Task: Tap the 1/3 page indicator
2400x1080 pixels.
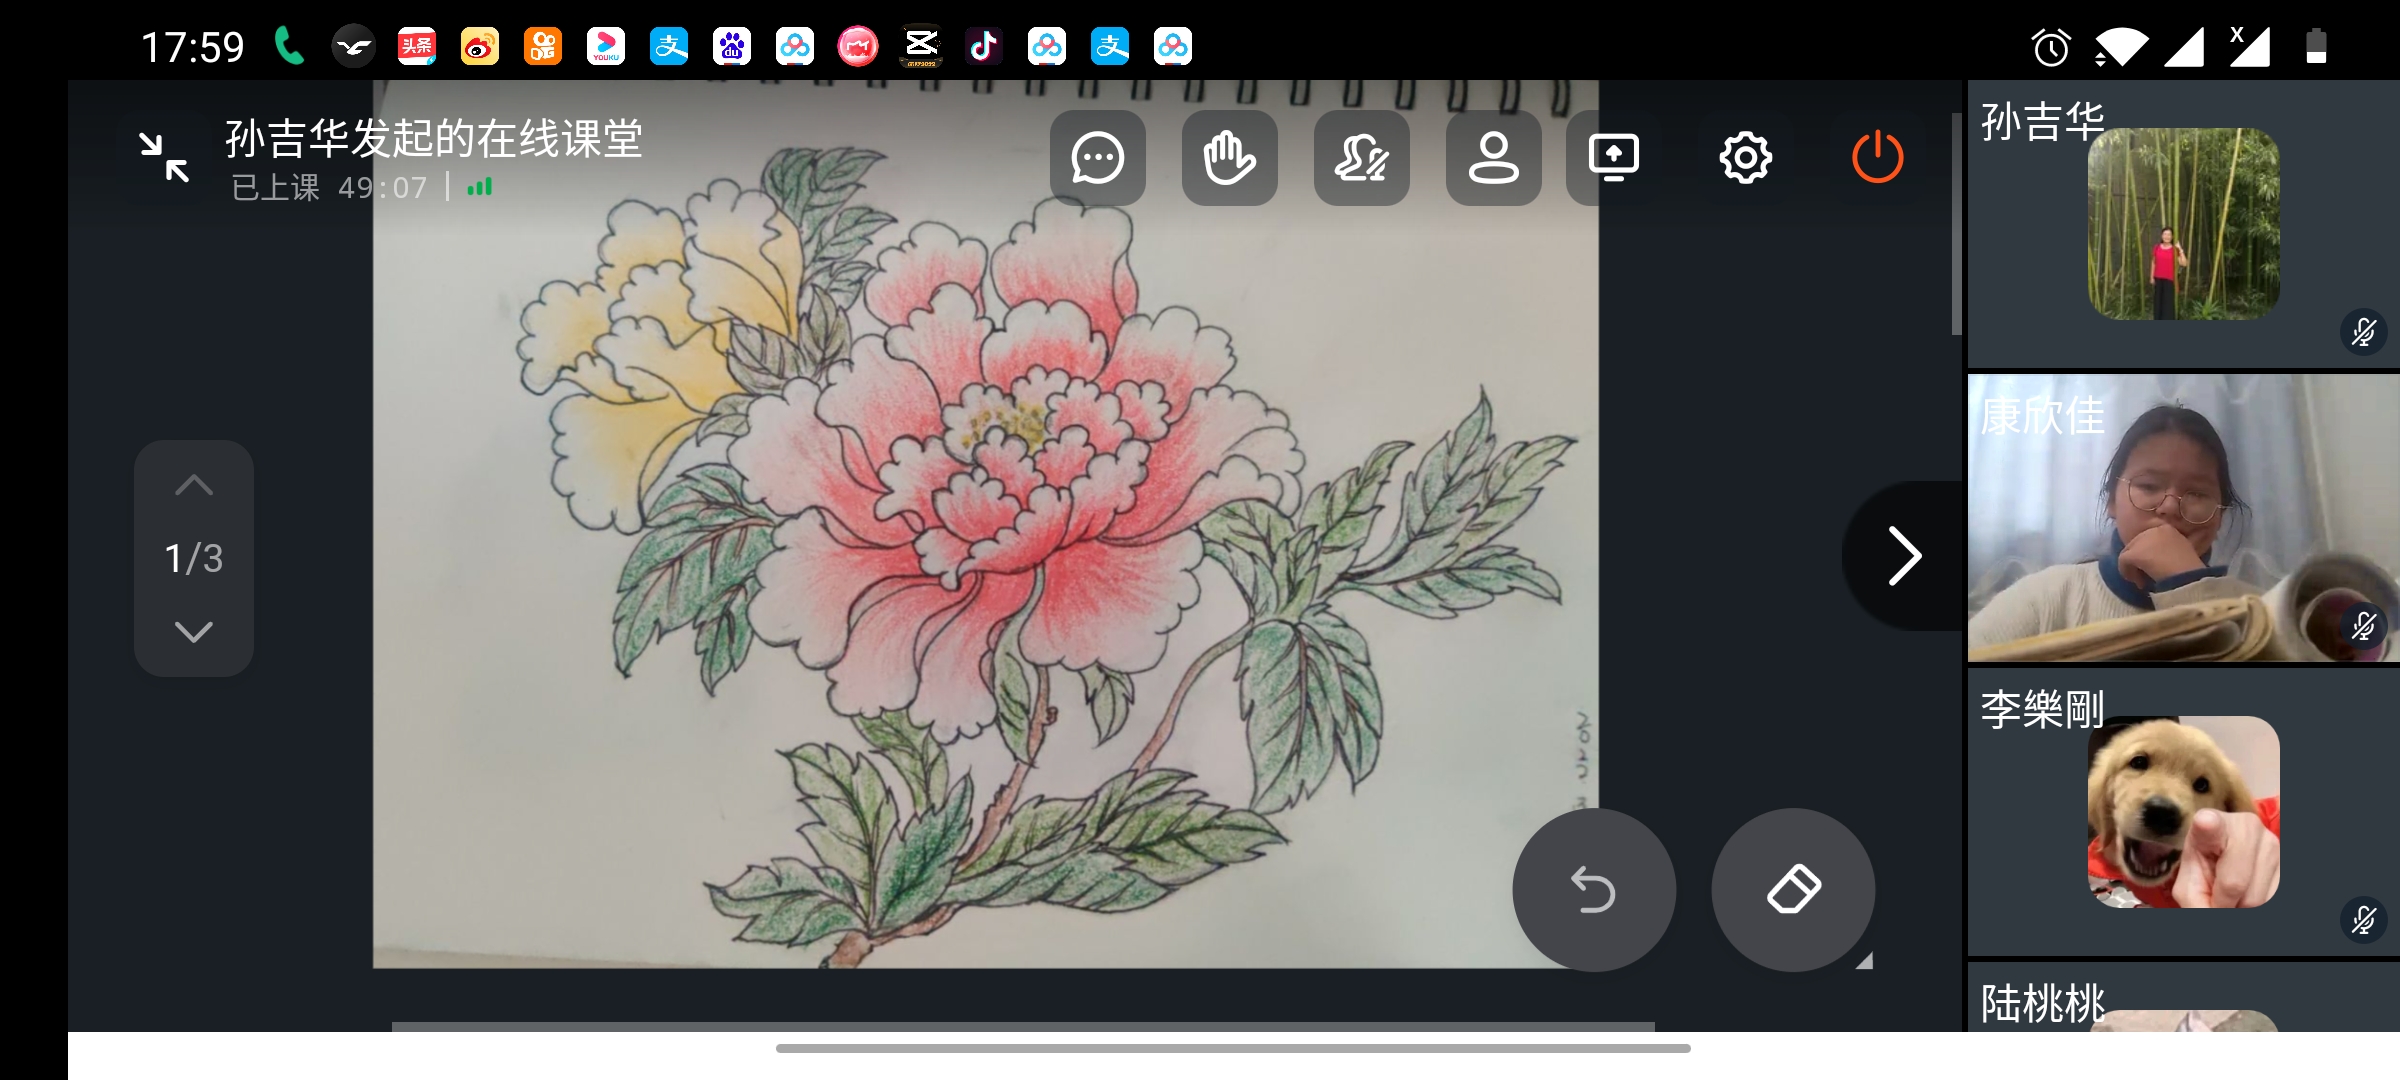Action: coord(194,558)
